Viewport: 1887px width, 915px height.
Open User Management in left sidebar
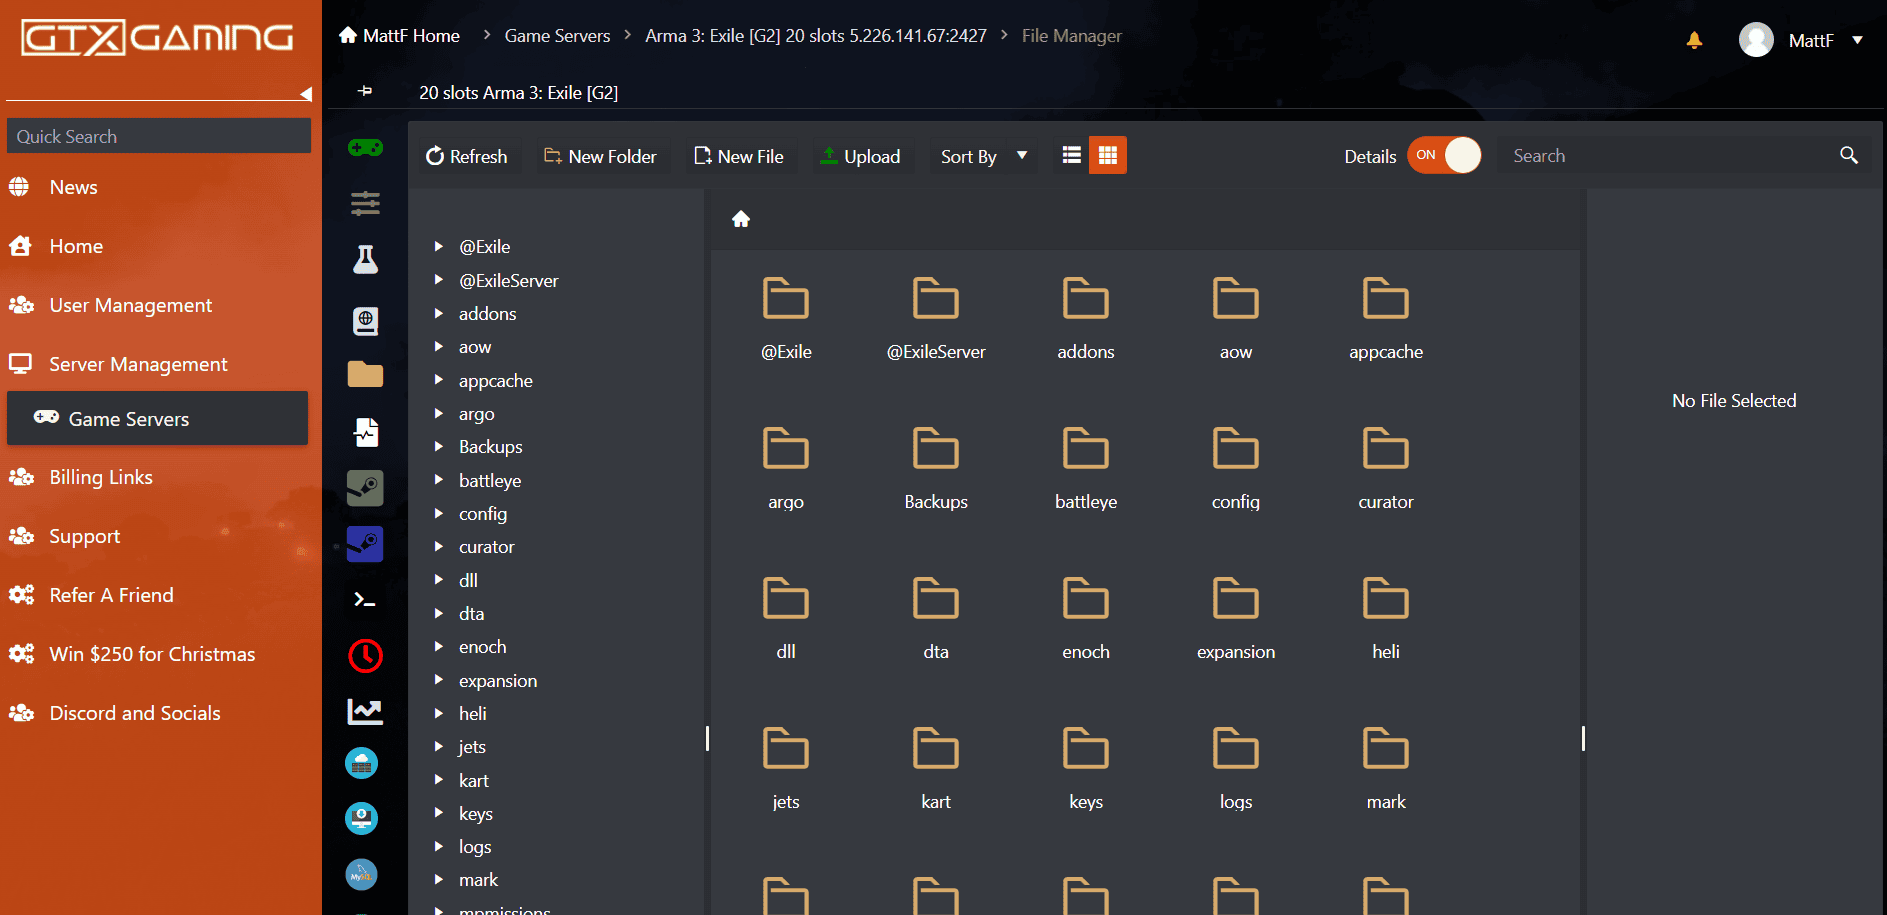point(130,305)
